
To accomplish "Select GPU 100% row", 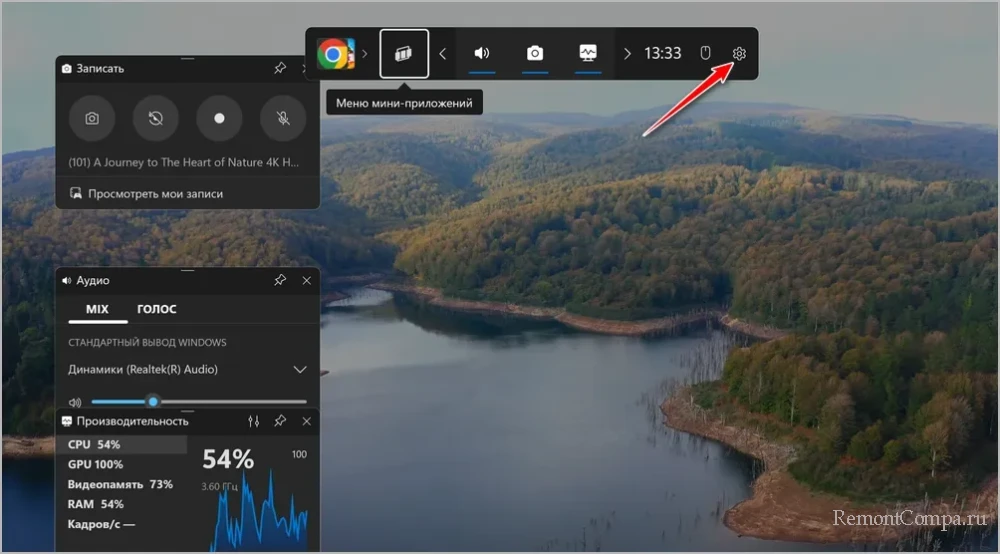I will pos(121,464).
